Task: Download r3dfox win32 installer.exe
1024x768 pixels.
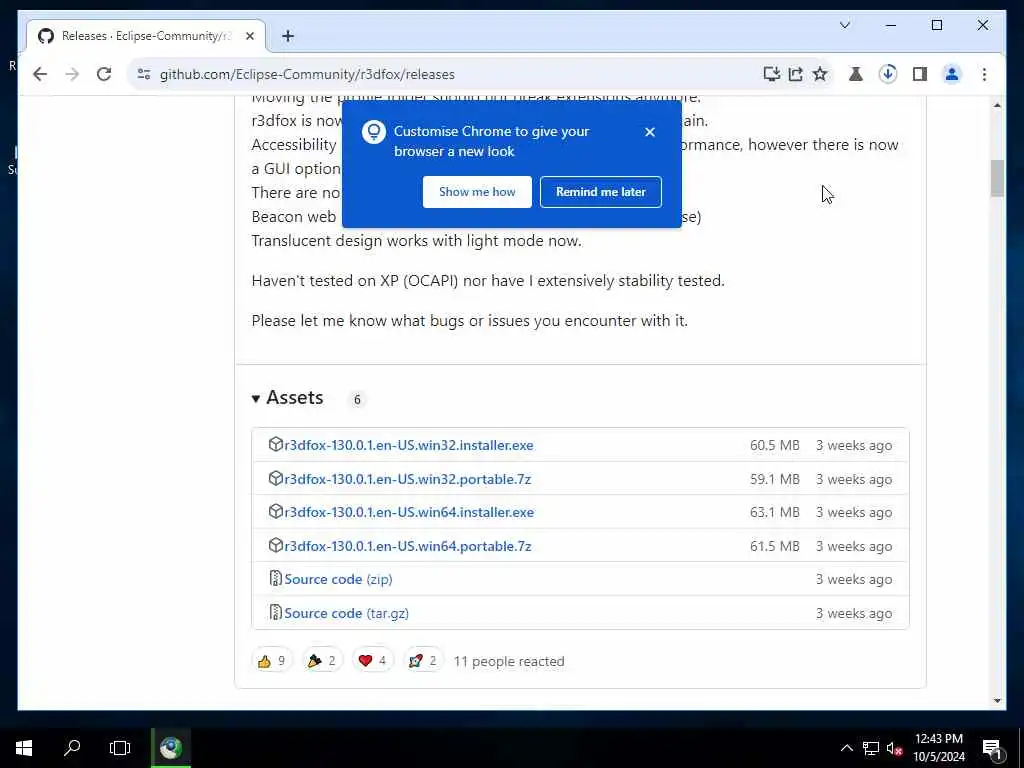Action: [409, 445]
